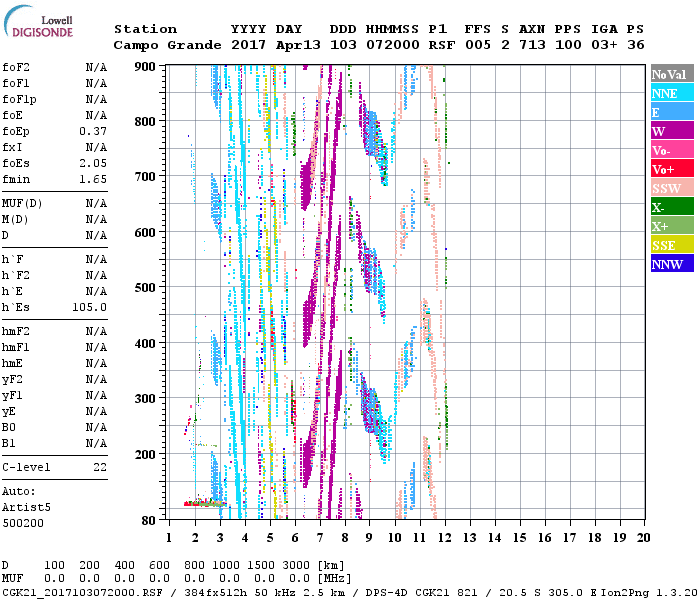This screenshot has width=700, height=600.
Task: Select the Vo- pink legend swatch
Action: tap(672, 150)
